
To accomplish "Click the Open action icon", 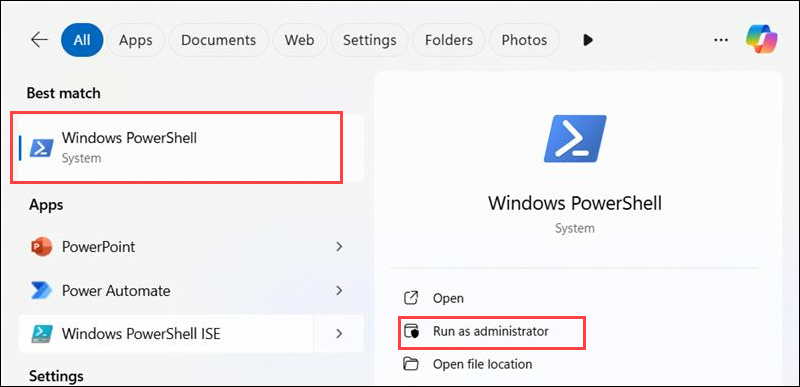I will 411,298.
